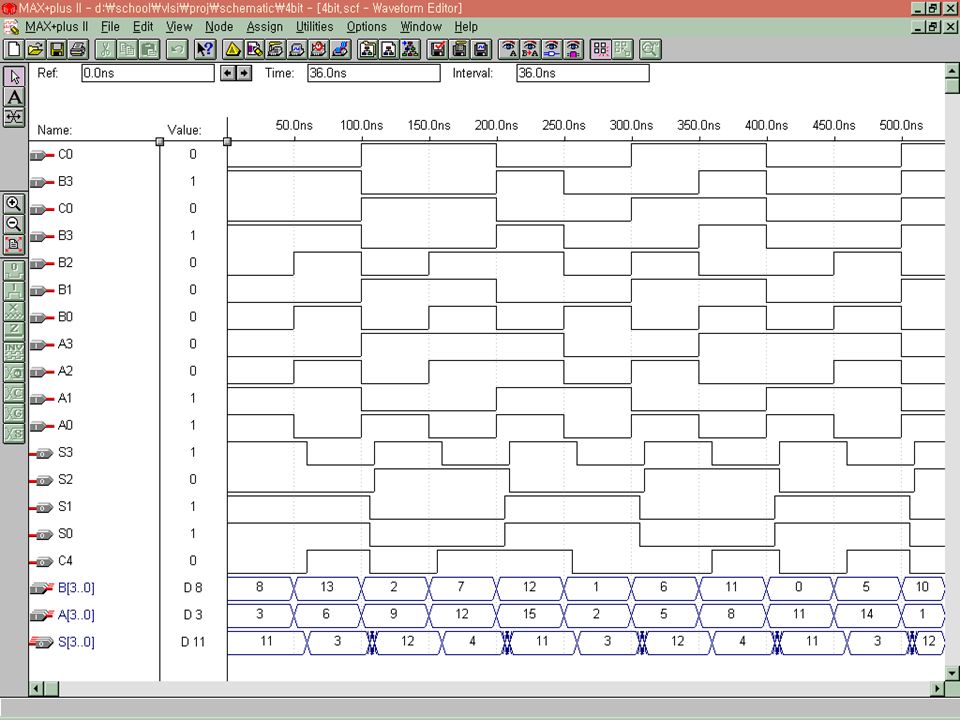Open the File menu
Viewport: 960px width, 720px height.
click(110, 27)
